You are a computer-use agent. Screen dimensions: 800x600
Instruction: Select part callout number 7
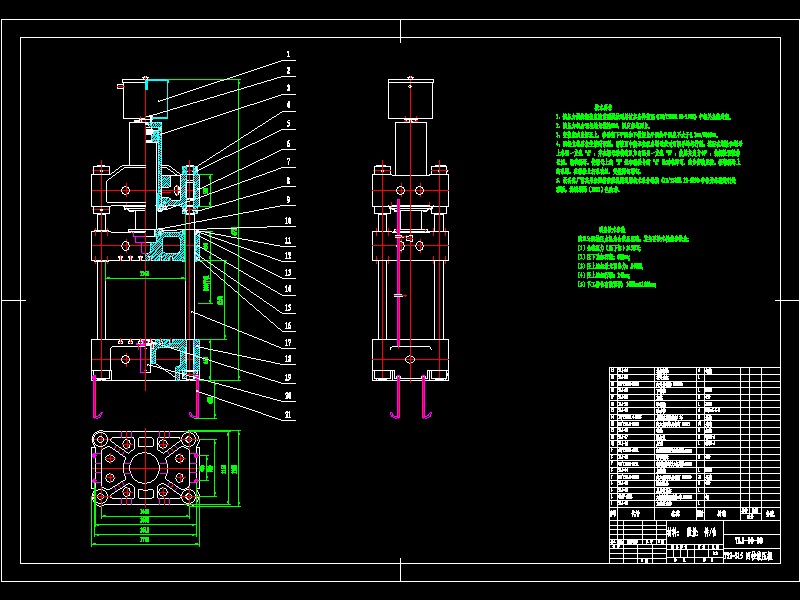[x=288, y=162]
